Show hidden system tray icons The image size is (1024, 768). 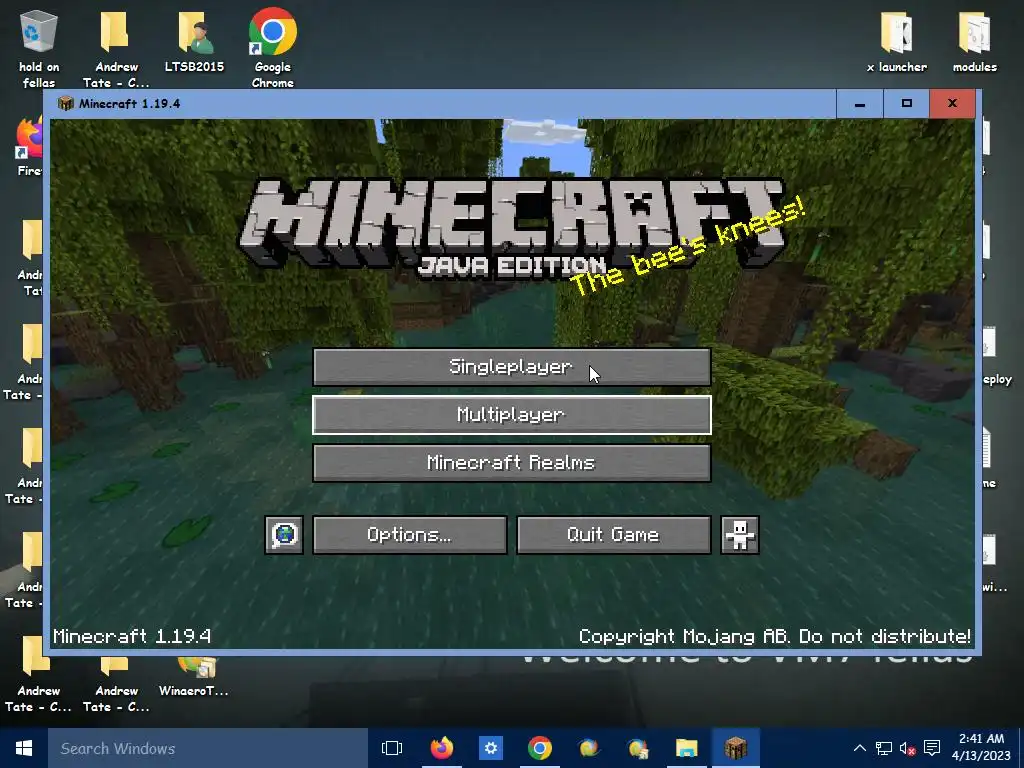pyautogui.click(x=860, y=748)
